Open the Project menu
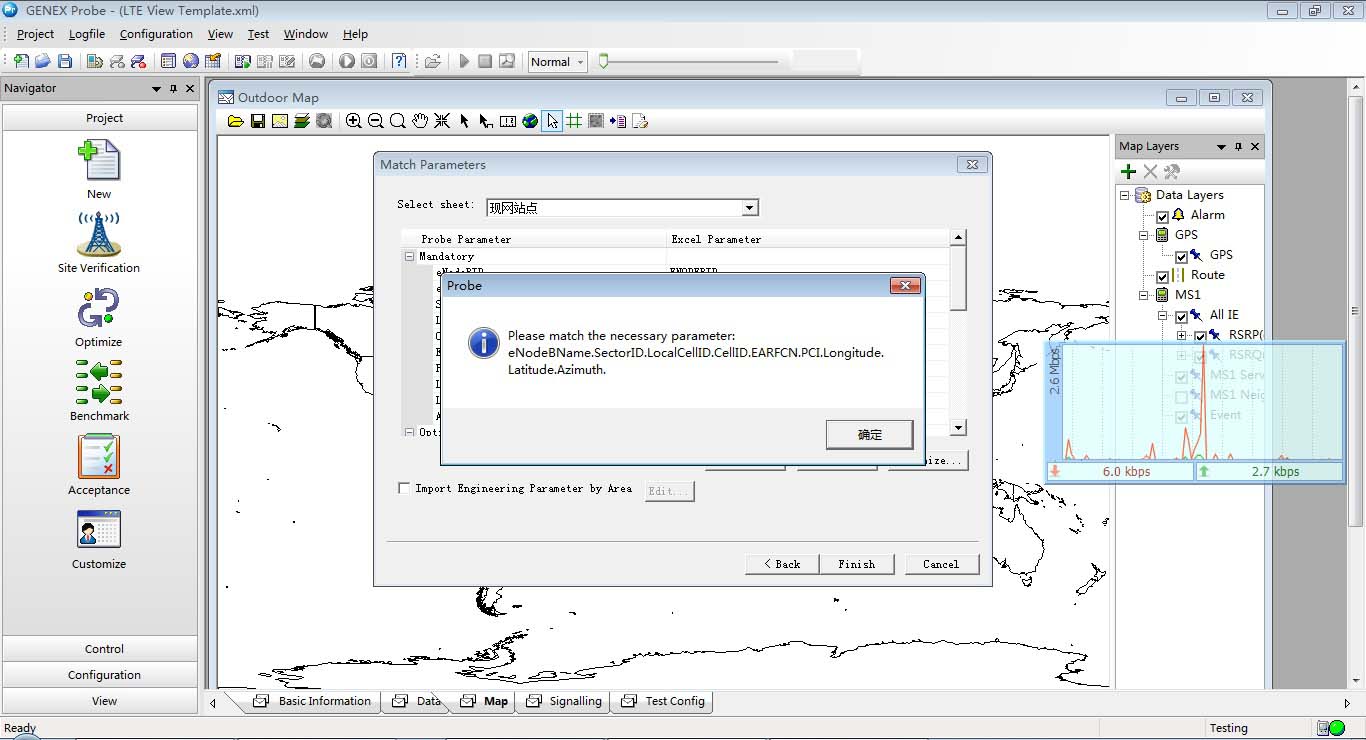The image size is (1366, 740). pos(35,34)
